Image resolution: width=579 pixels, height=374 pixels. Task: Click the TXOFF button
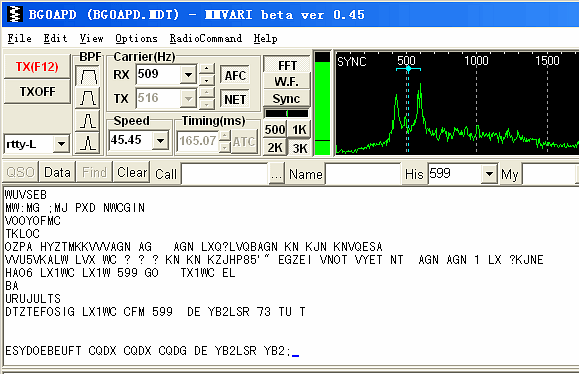[x=37, y=92]
